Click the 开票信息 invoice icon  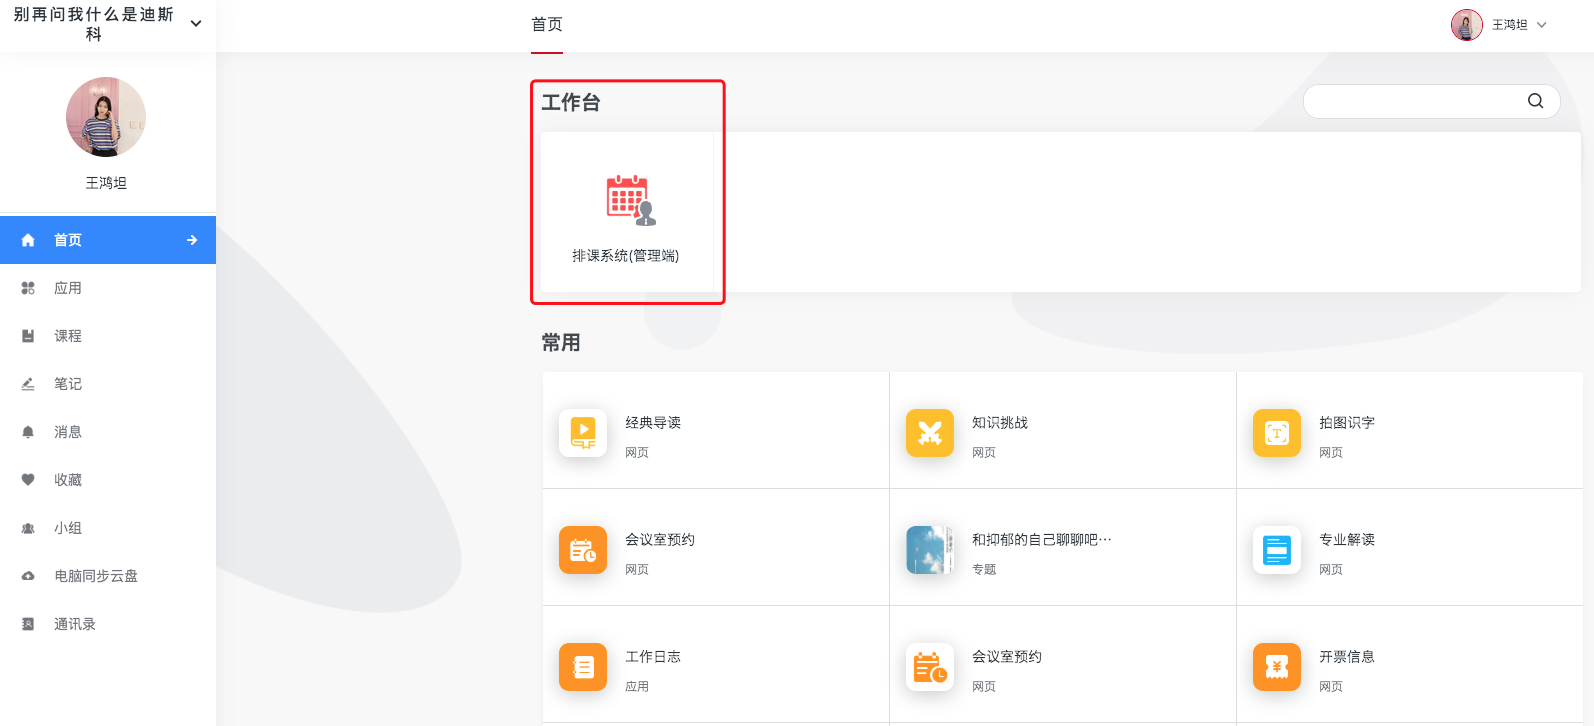[1277, 667]
